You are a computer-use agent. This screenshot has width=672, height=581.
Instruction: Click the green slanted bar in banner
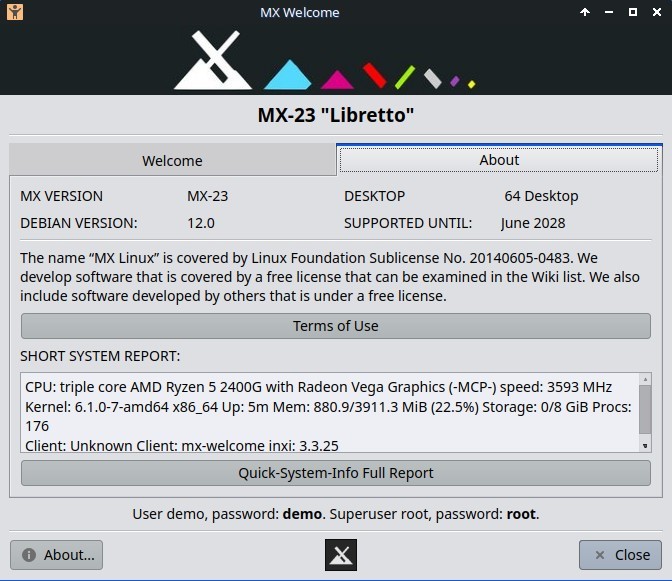click(x=405, y=76)
